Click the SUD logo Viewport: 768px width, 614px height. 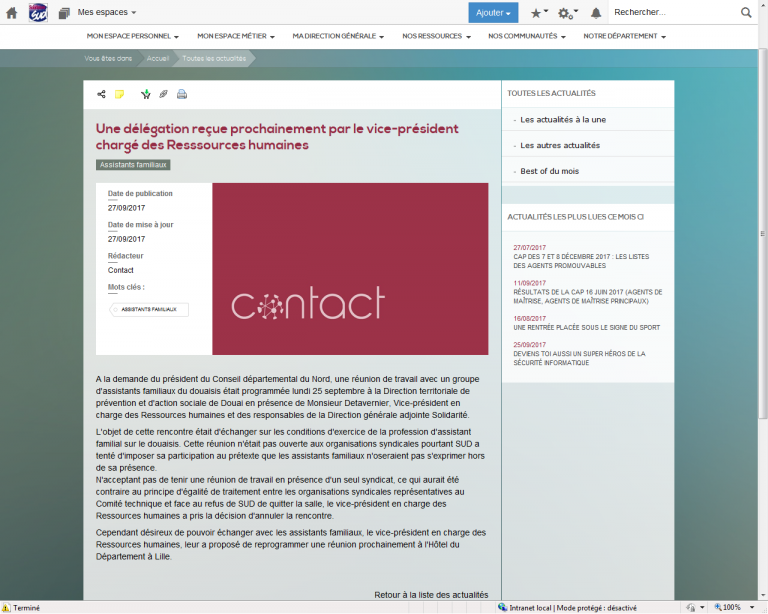(x=38, y=12)
